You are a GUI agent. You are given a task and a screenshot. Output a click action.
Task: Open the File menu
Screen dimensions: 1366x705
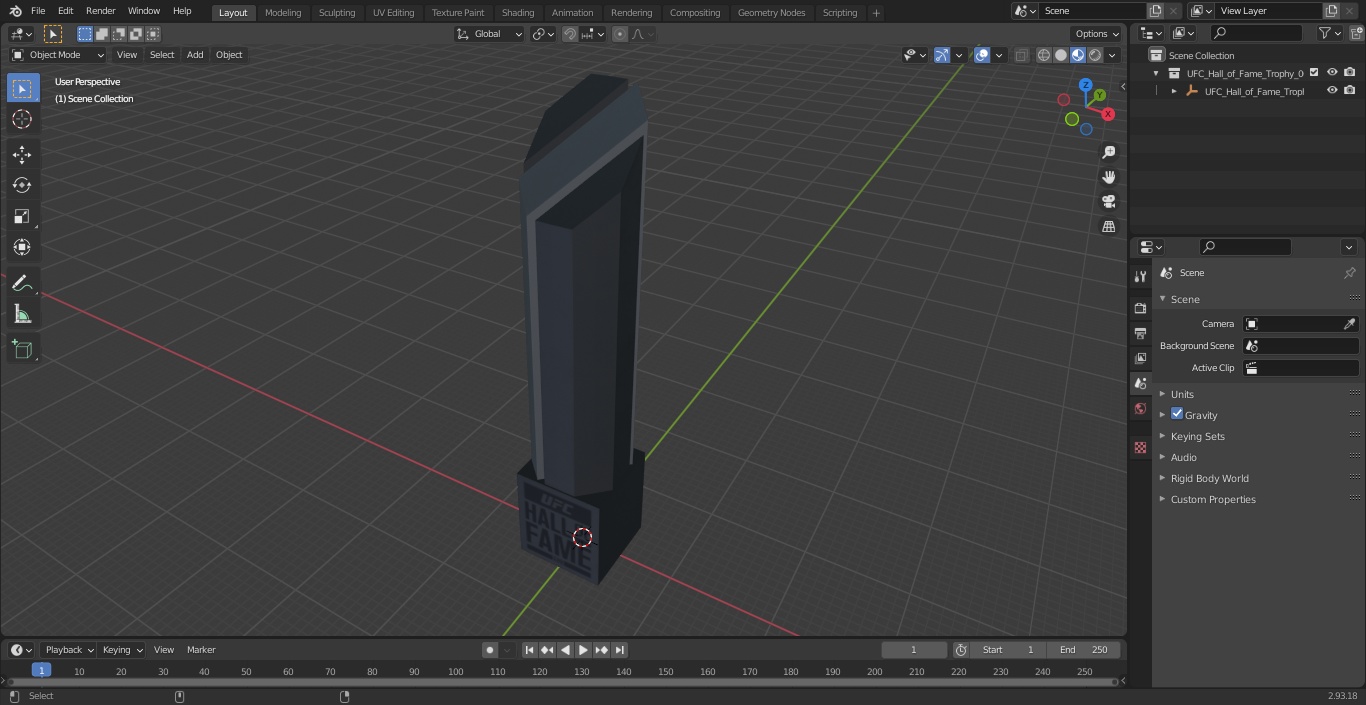38,11
